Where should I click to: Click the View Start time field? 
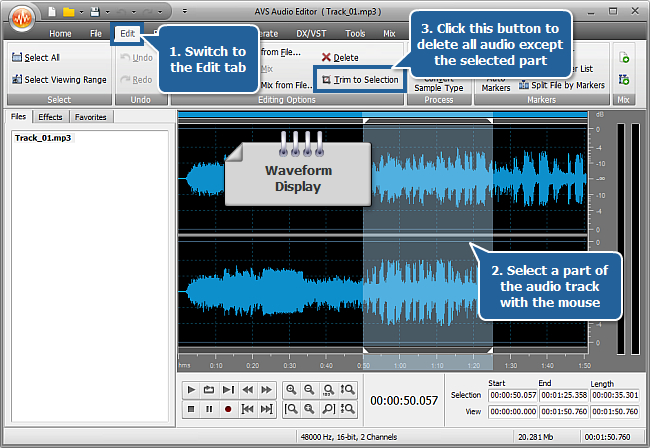(x=513, y=412)
